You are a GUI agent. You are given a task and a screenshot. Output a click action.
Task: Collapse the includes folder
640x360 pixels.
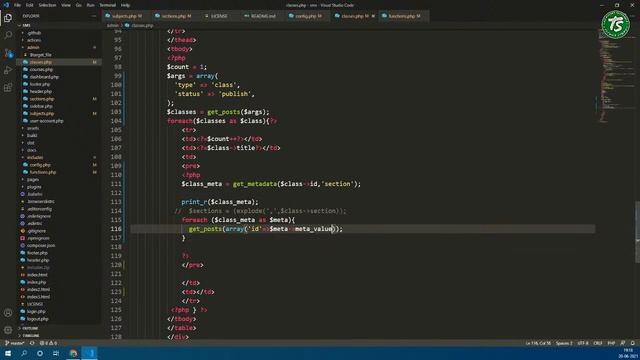coord(35,158)
